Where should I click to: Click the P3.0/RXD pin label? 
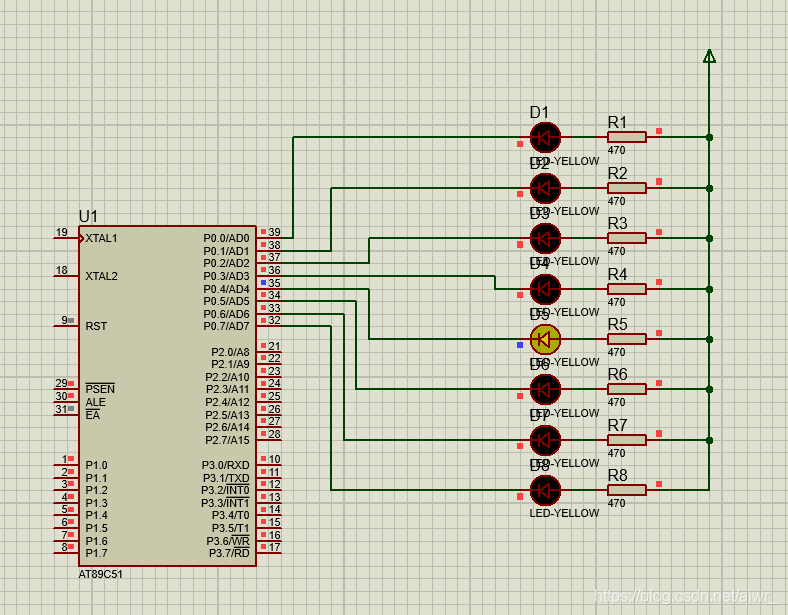pyautogui.click(x=226, y=465)
